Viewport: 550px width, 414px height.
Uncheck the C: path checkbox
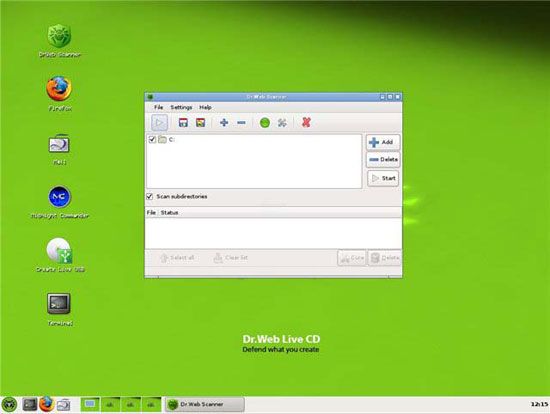click(x=152, y=139)
